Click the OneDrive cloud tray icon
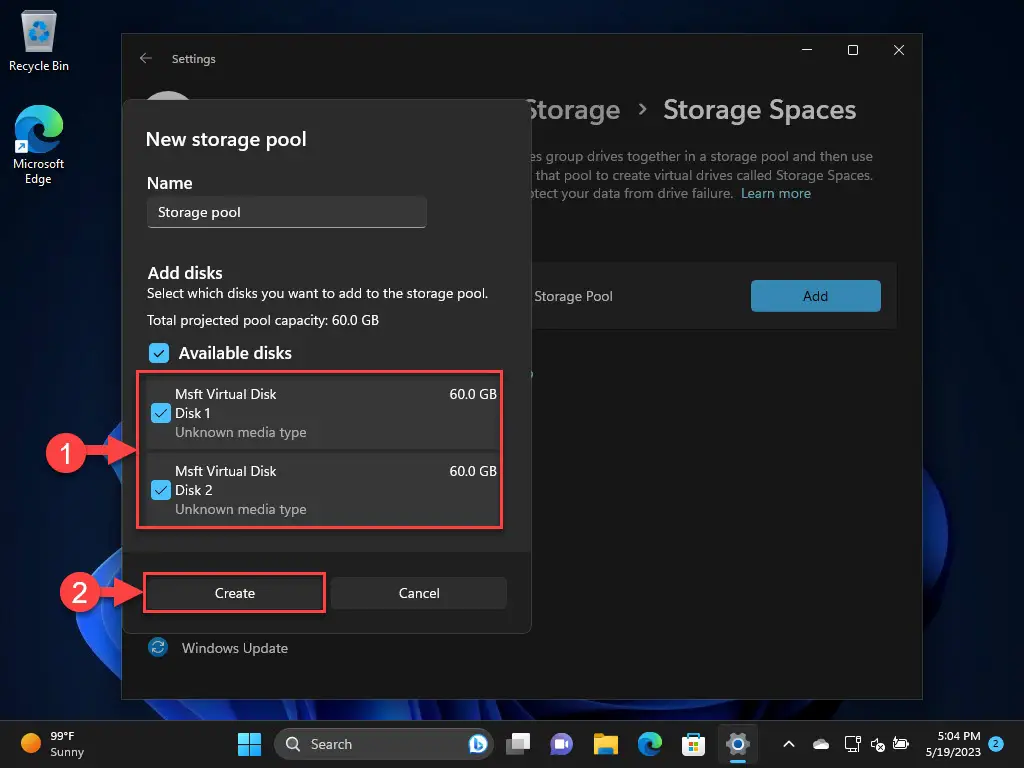 [x=821, y=744]
